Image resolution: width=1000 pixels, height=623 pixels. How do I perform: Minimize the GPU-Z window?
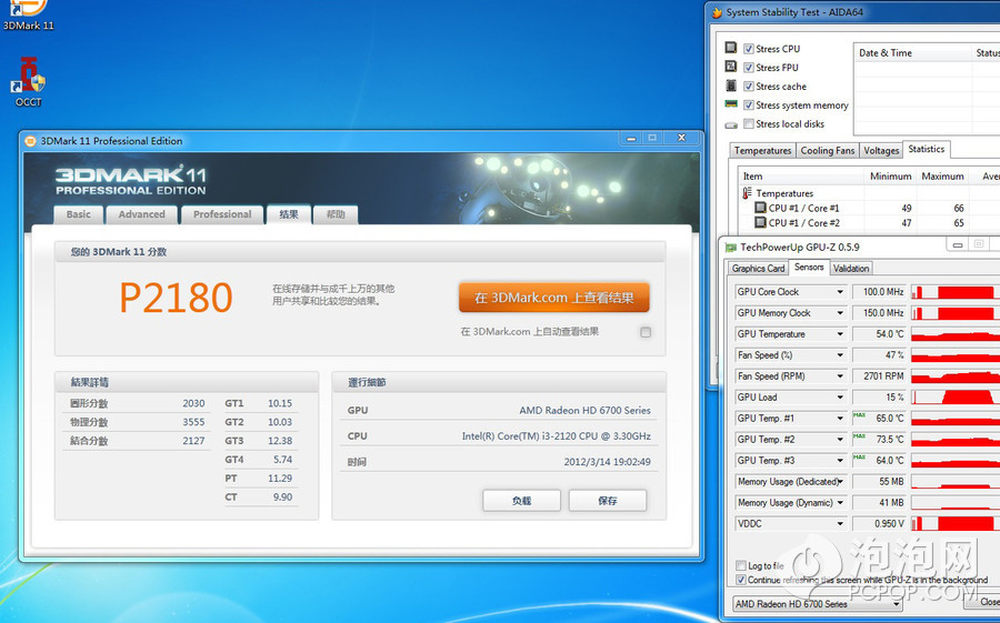point(957,245)
